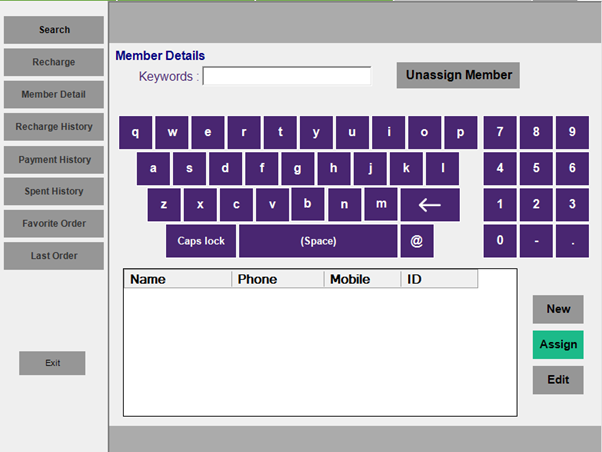The height and width of the screenshot is (452, 602).
Task: Open Favorite Order page
Action: (54, 223)
